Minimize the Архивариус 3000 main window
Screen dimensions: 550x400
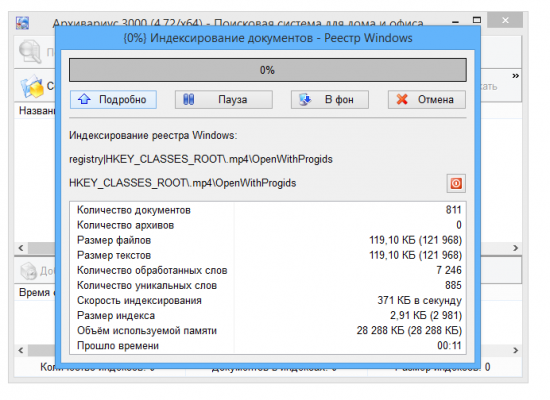[455, 21]
